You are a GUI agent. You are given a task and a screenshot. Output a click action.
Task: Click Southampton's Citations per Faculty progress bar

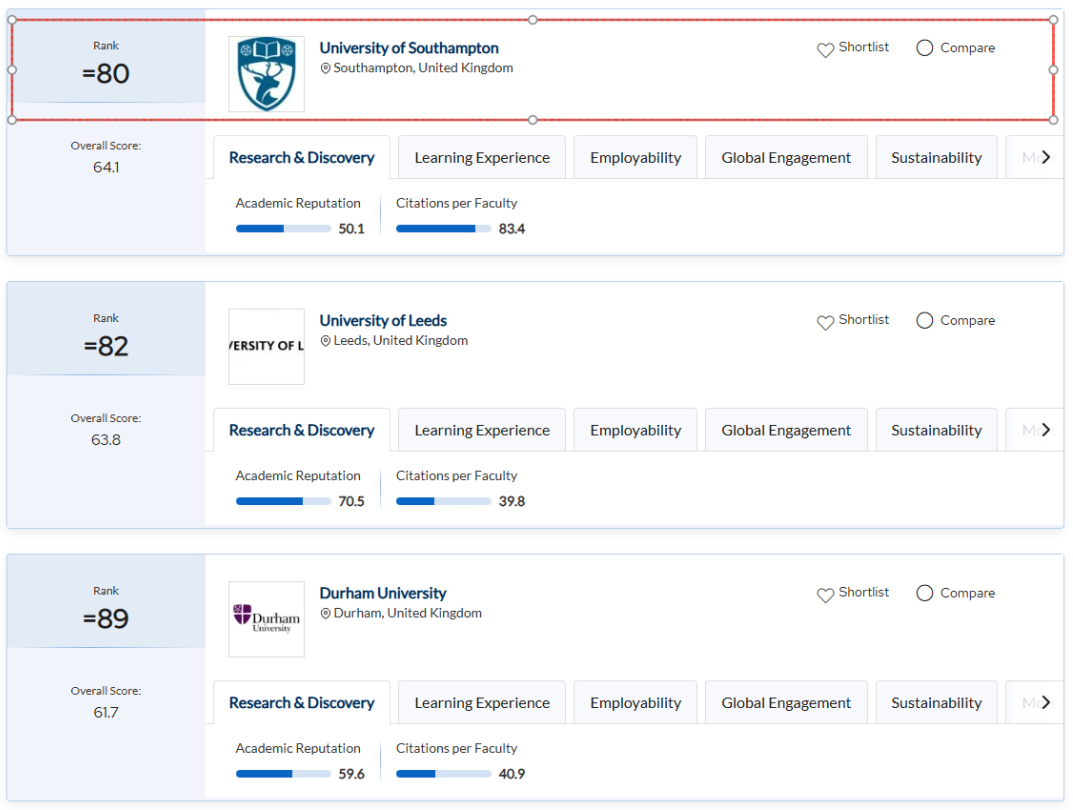tap(443, 228)
